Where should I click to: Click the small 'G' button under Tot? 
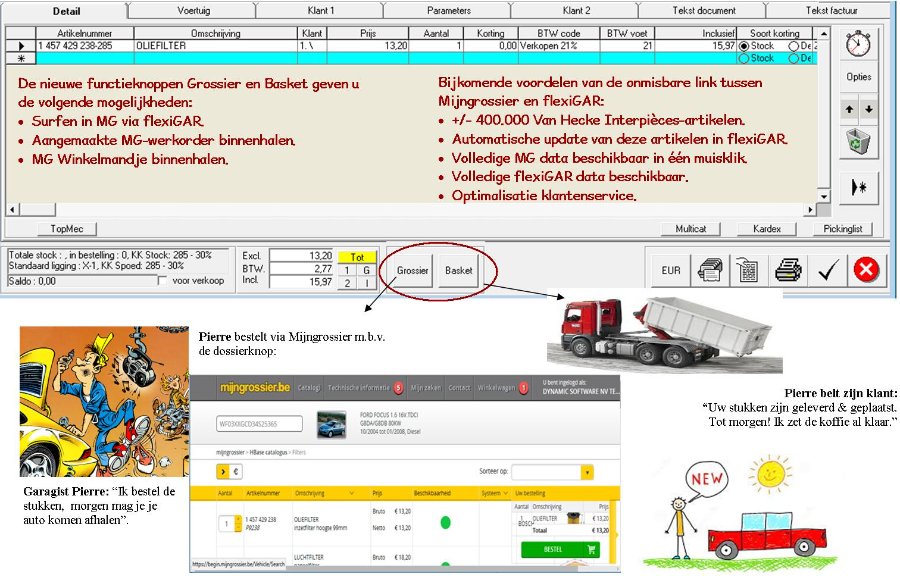(367, 270)
